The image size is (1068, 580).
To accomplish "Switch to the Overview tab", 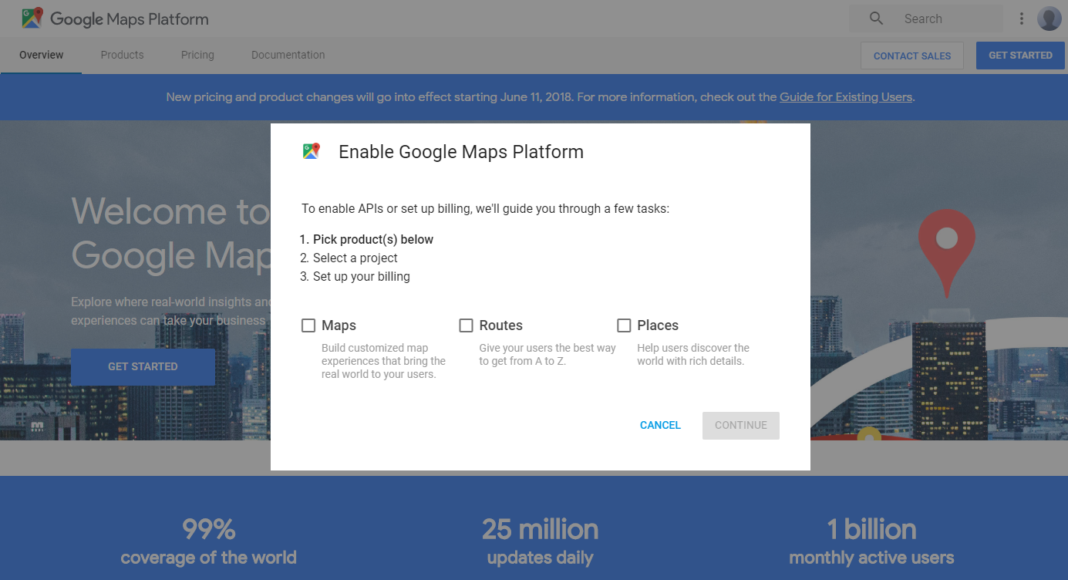I will 41,55.
